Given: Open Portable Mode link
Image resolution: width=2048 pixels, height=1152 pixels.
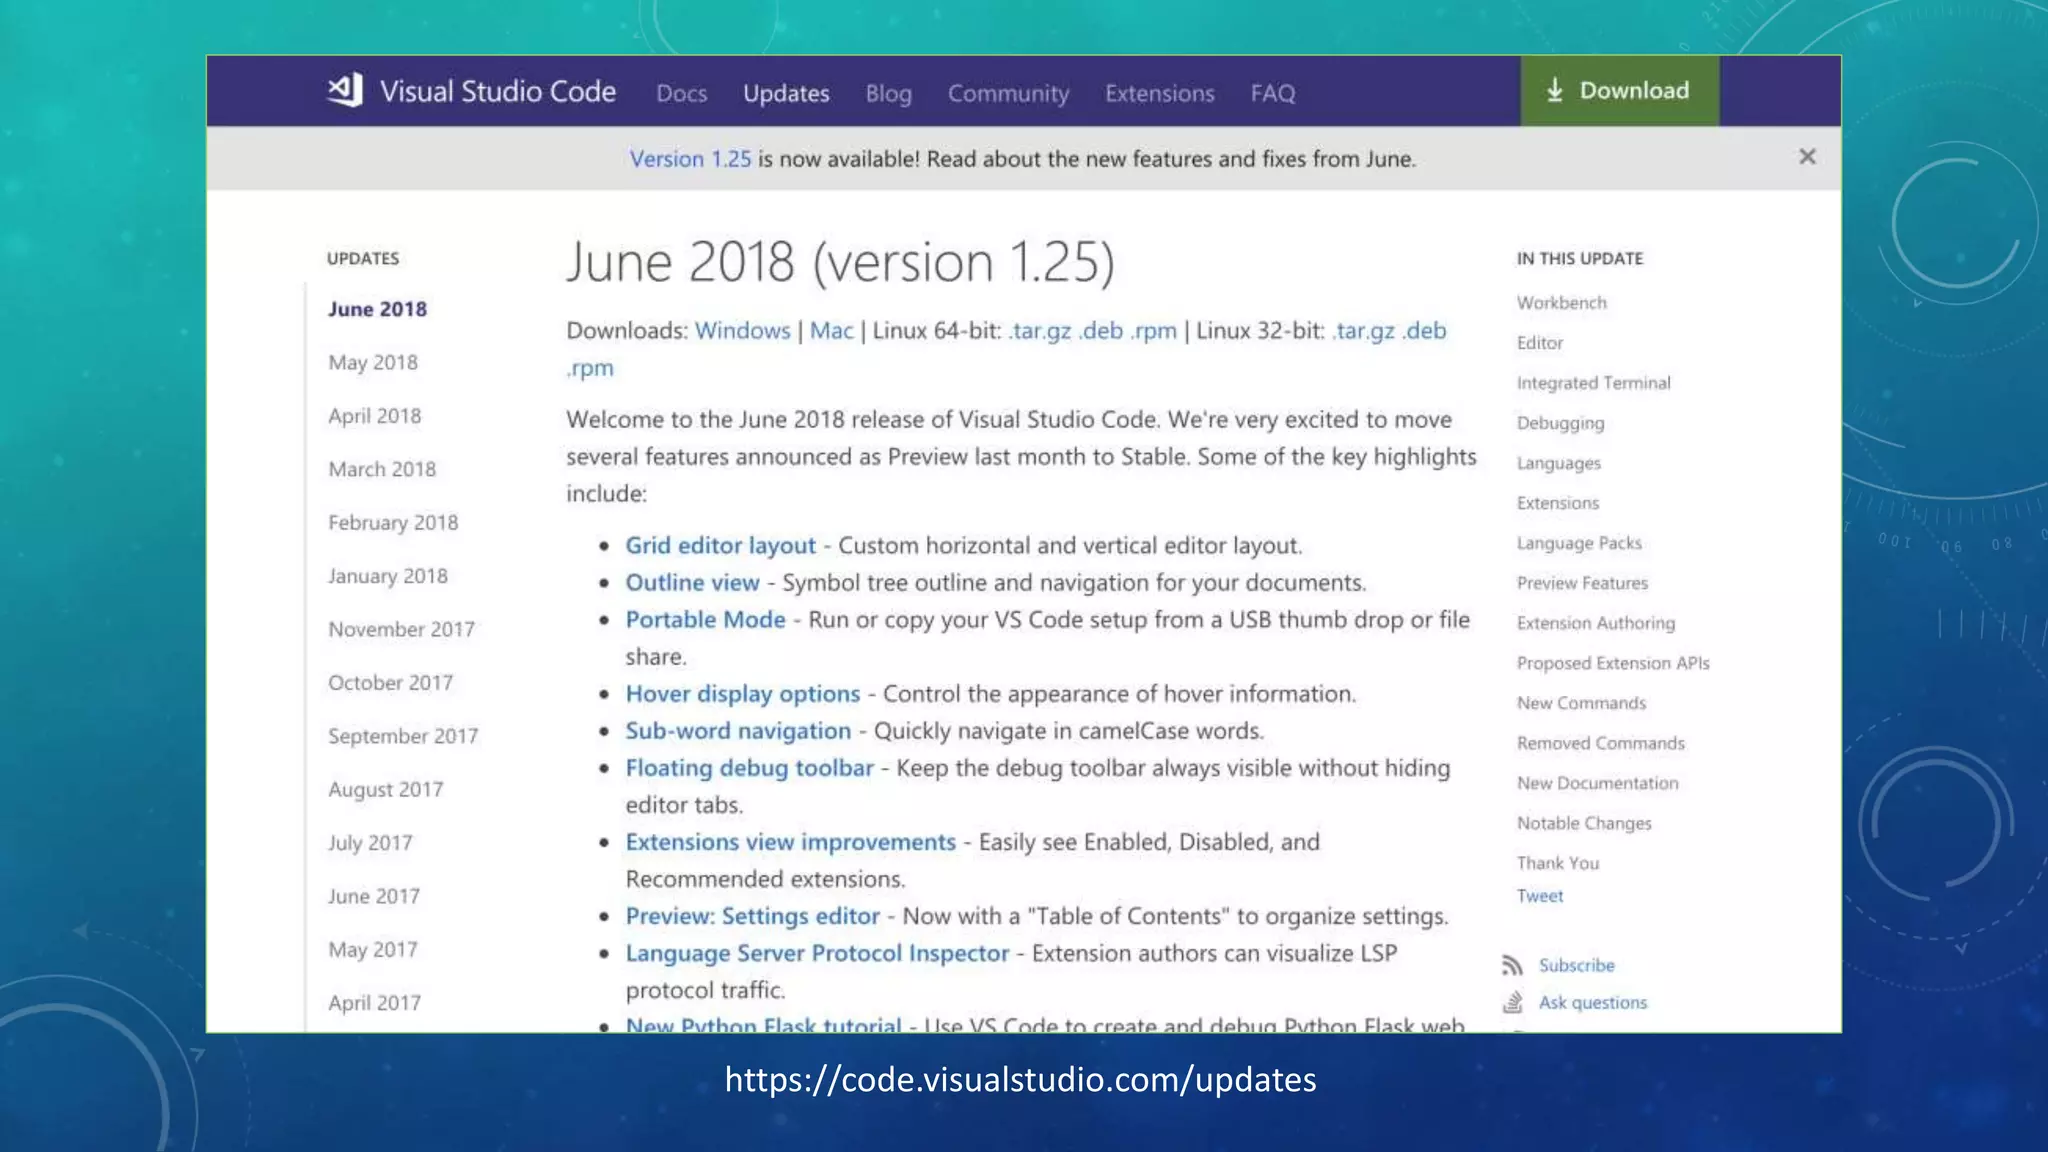Looking at the screenshot, I should click(705, 619).
